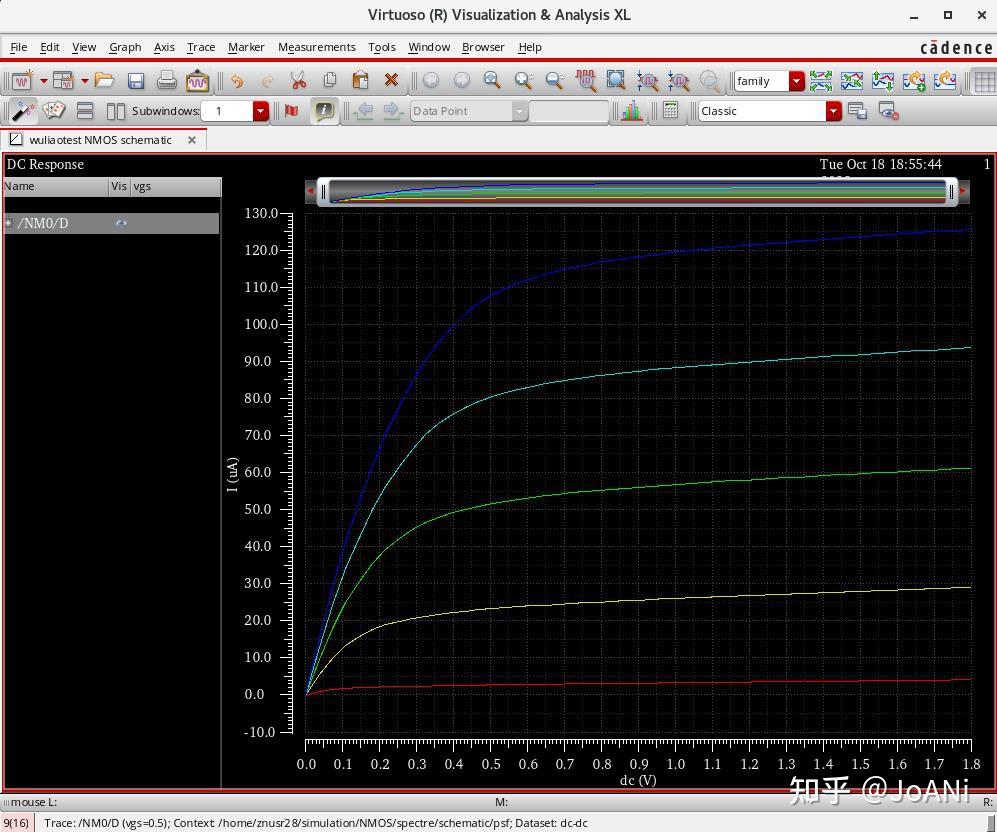Open the calculator tool icon

point(670,111)
